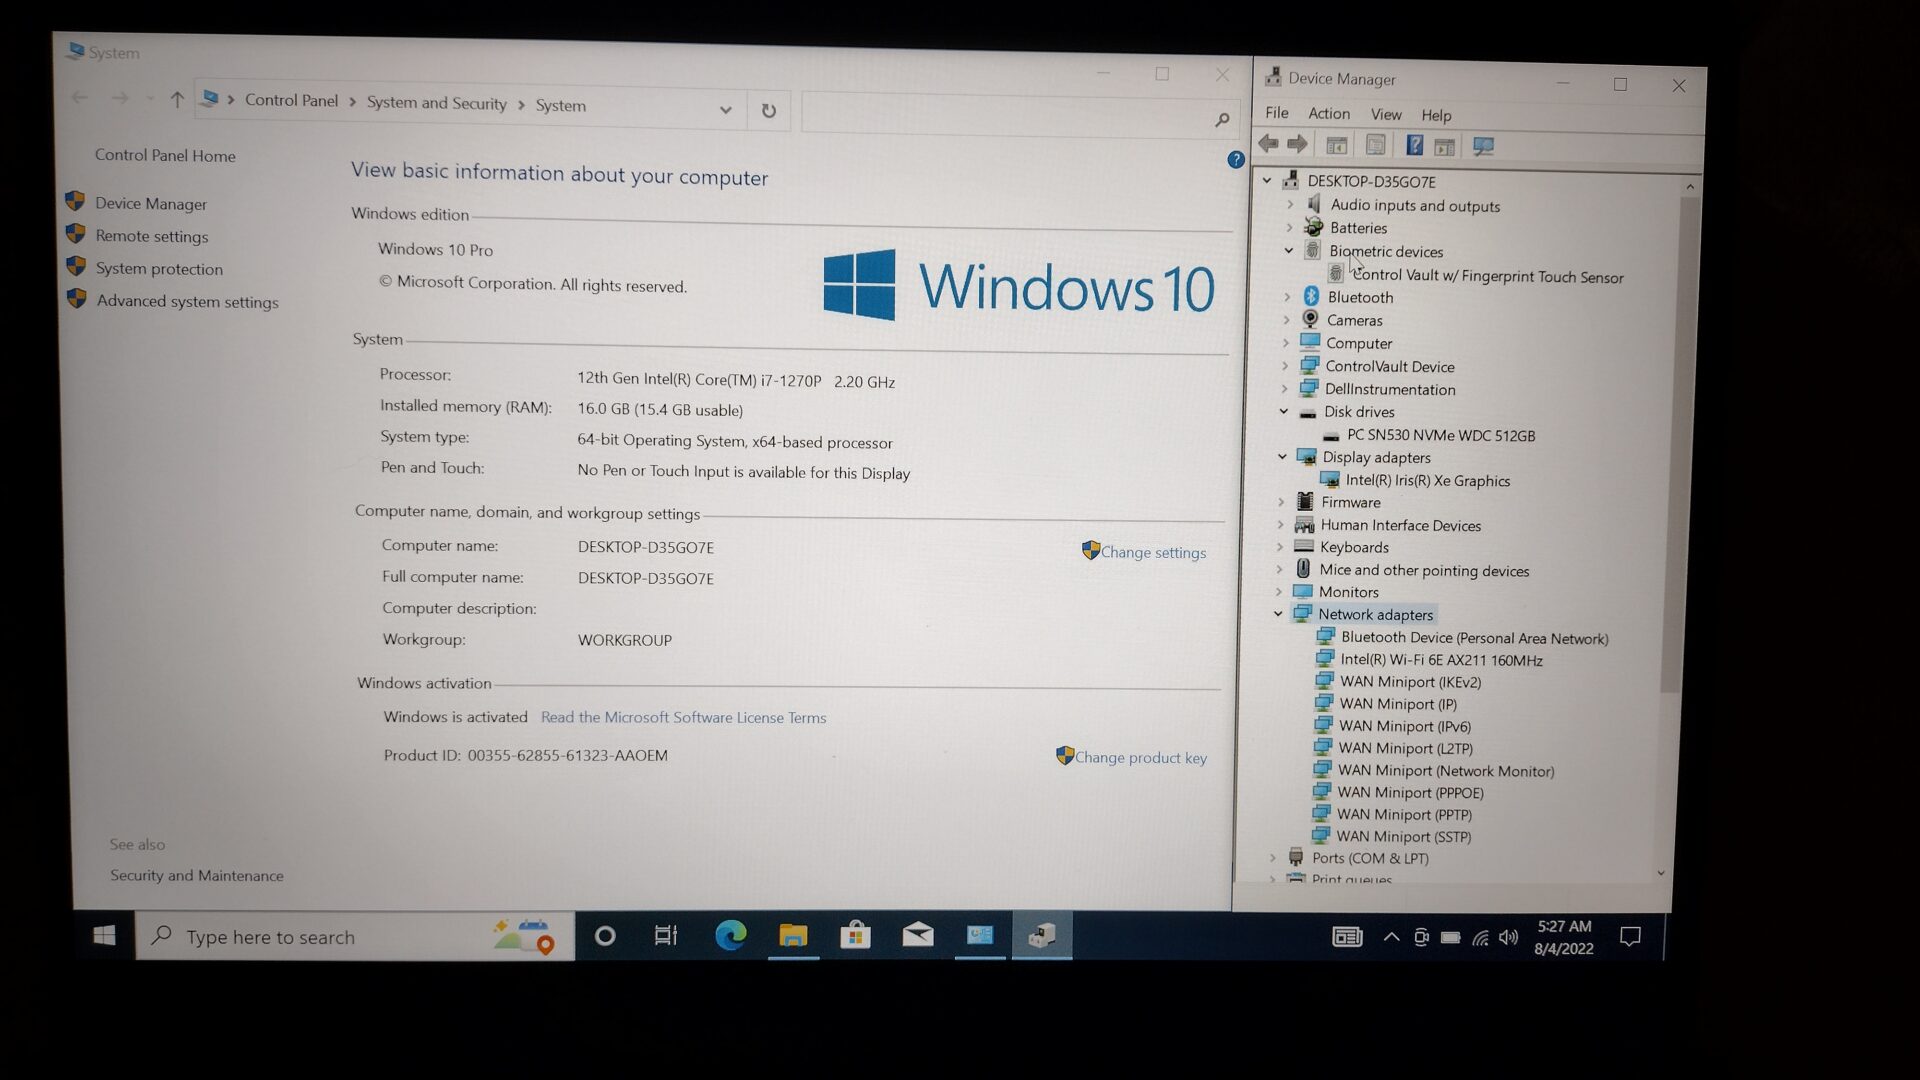Open address bar history dropdown in System window
Screen dimensions: 1920x1080
coord(726,110)
